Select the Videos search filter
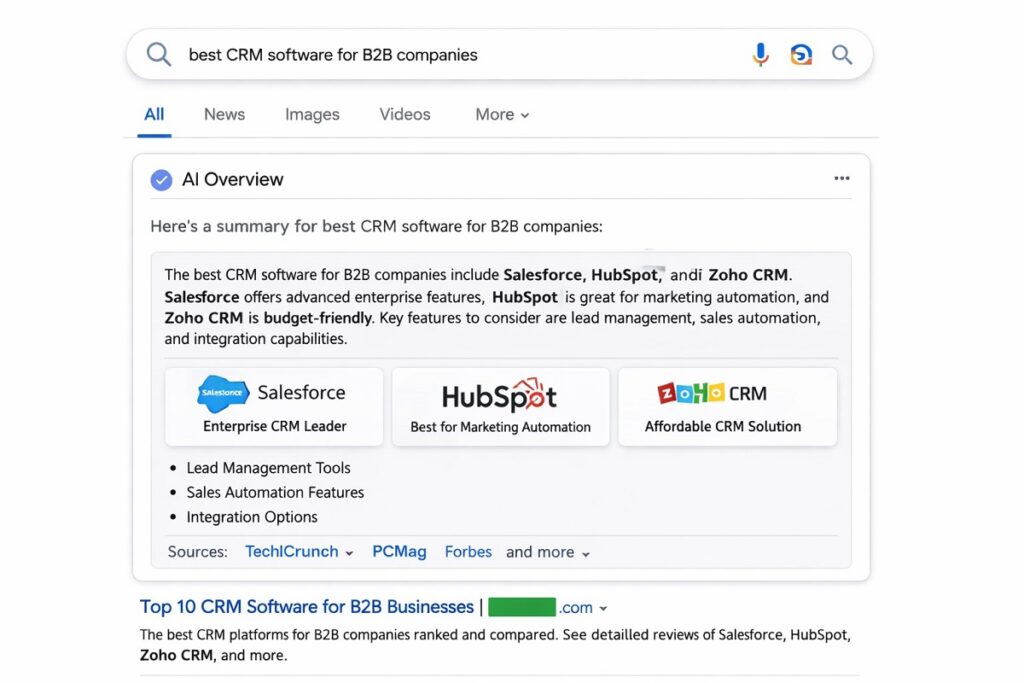Viewport: 1024px width, 683px height. pyautogui.click(x=404, y=114)
